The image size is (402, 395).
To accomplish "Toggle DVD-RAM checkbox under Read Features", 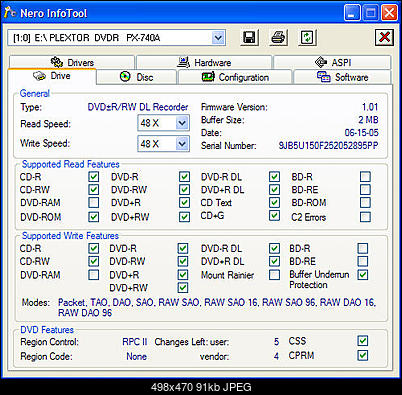I will [94, 203].
